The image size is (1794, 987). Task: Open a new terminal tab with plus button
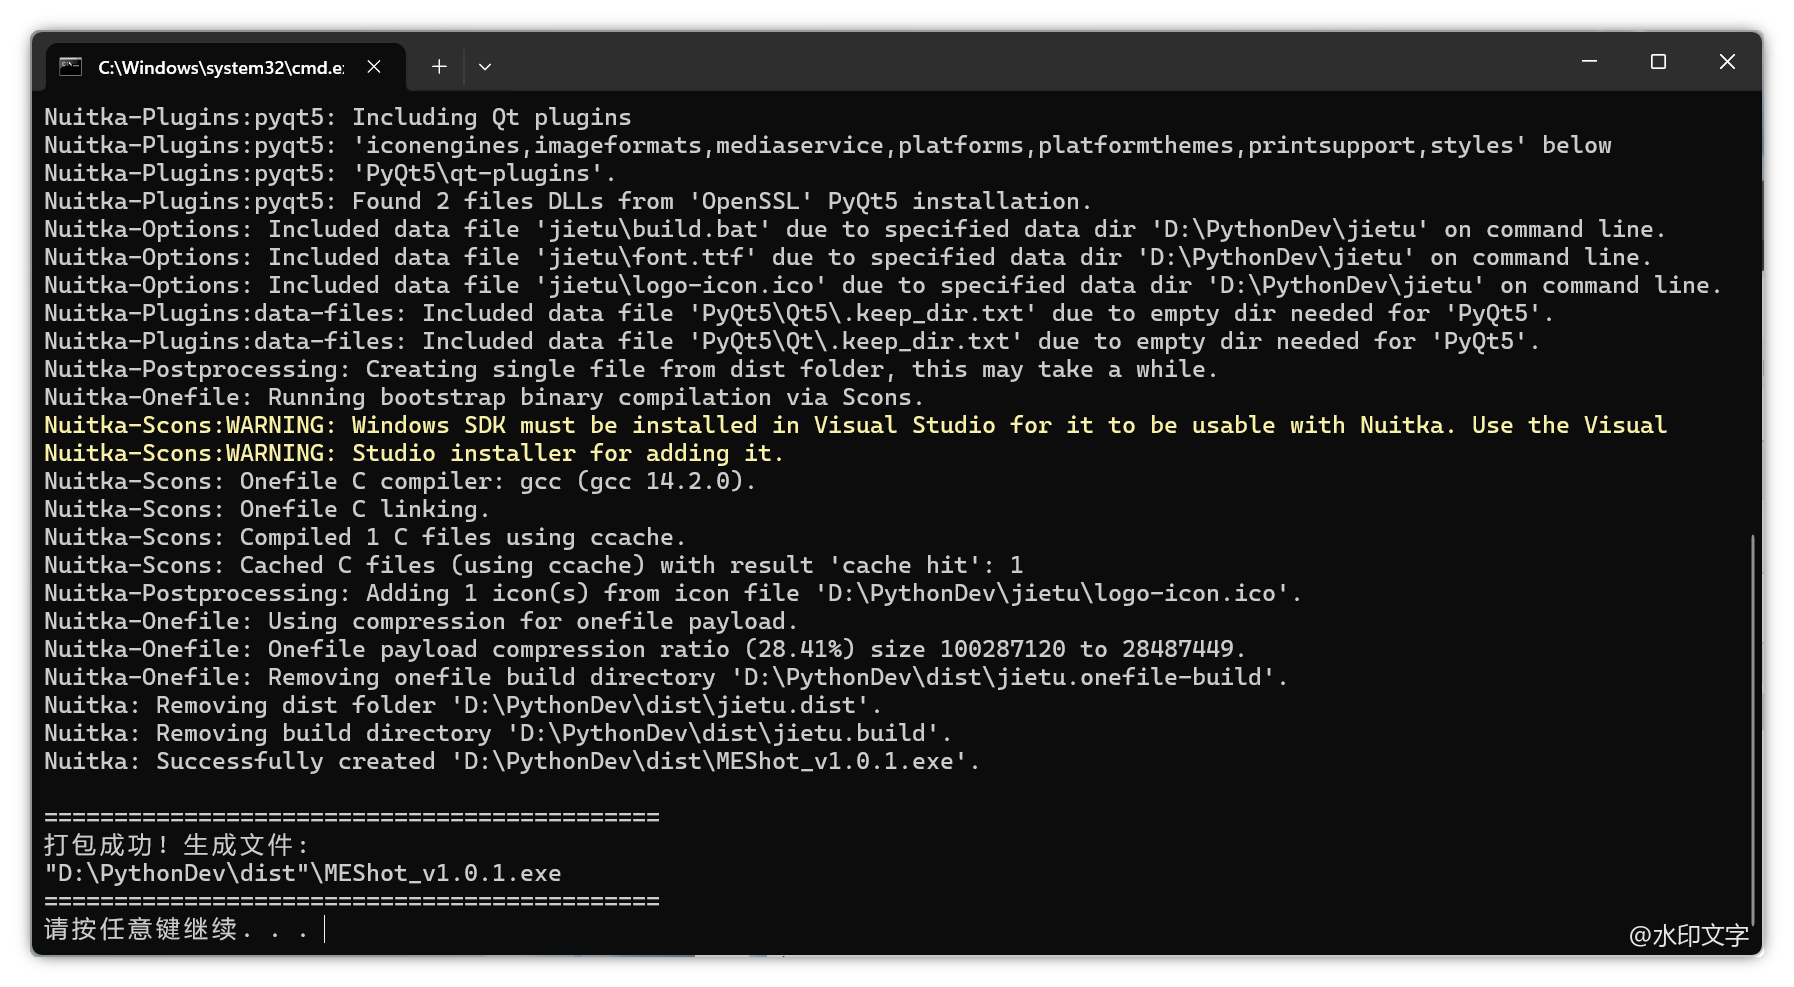click(x=439, y=67)
